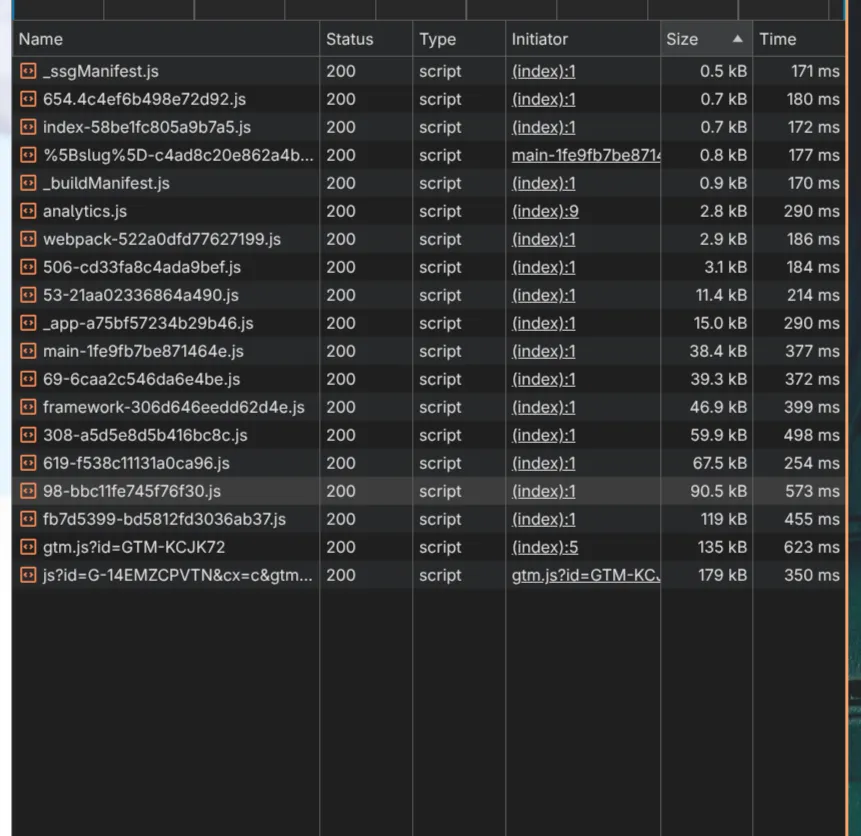Viewport: 861px width, 836px height.
Task: Sort requests by the Name column header
Action: (166, 39)
